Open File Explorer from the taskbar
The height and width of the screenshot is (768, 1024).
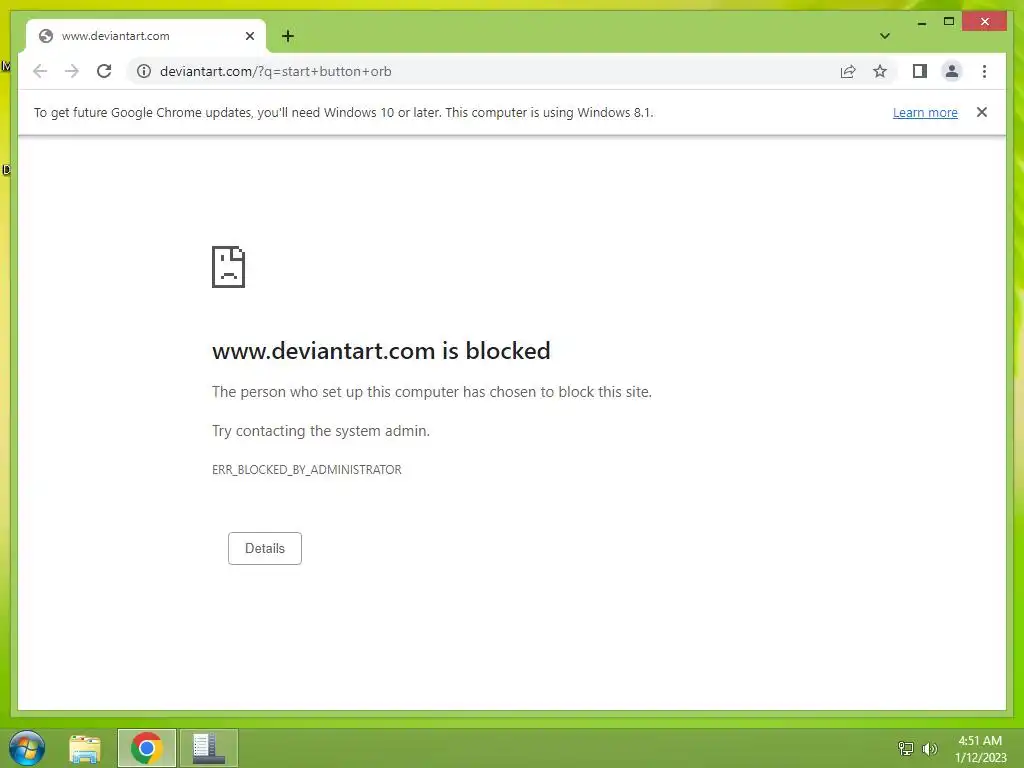pos(85,748)
